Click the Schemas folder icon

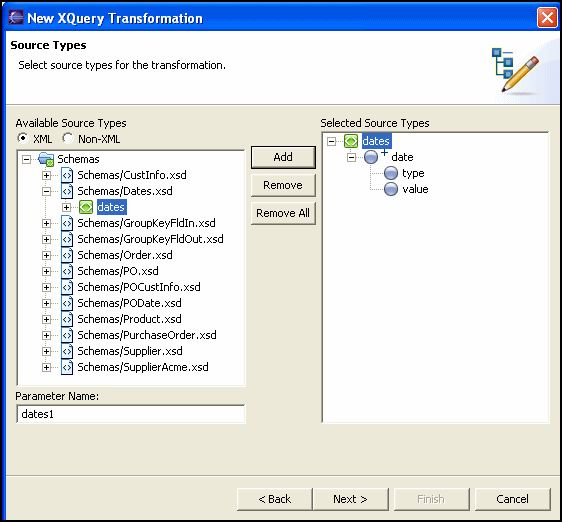[x=46, y=159]
